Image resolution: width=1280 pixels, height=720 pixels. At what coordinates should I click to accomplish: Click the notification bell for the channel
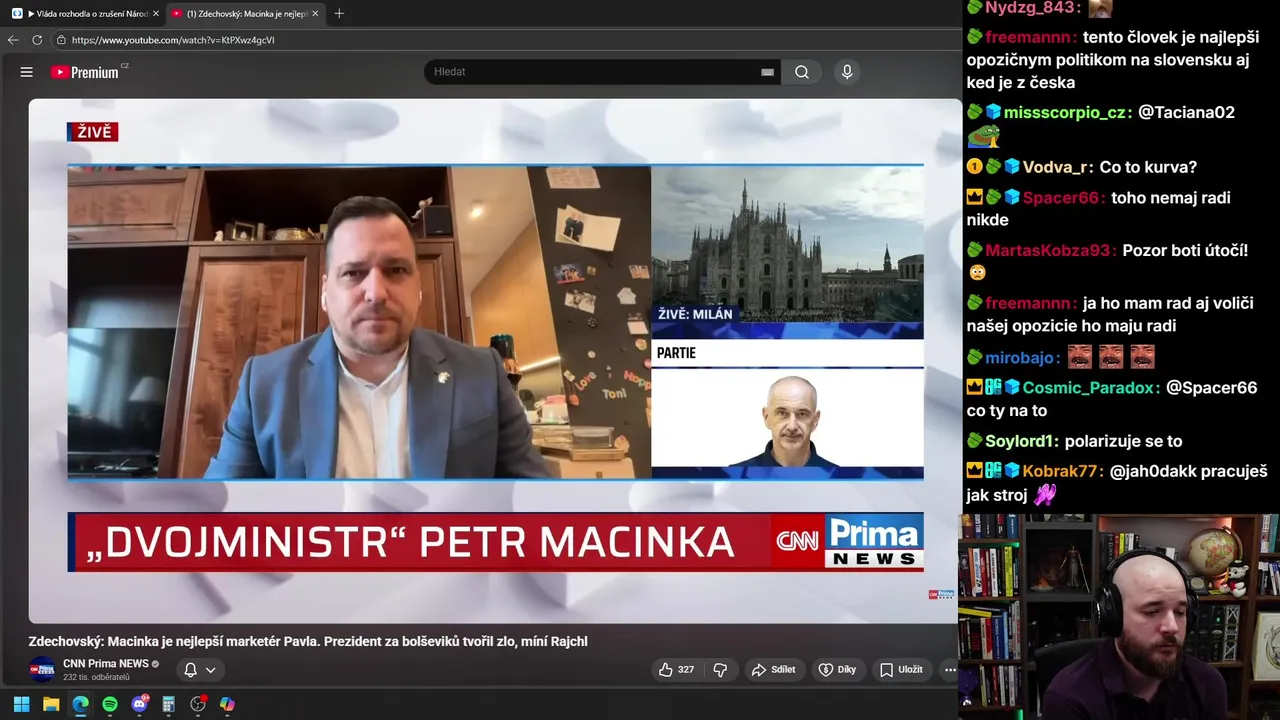point(190,670)
